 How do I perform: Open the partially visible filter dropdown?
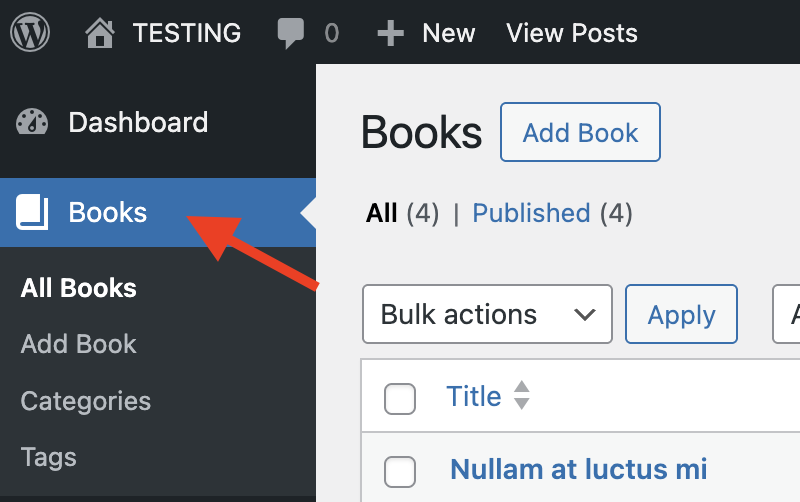point(788,315)
